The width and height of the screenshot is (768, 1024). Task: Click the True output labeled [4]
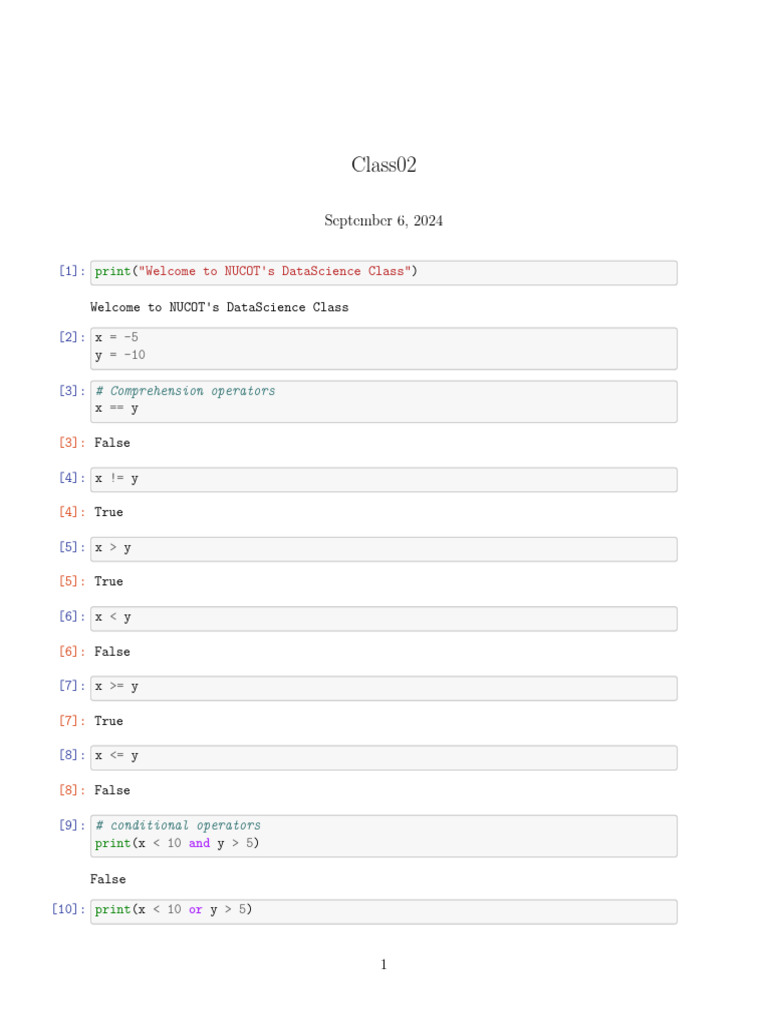[x=108, y=512]
